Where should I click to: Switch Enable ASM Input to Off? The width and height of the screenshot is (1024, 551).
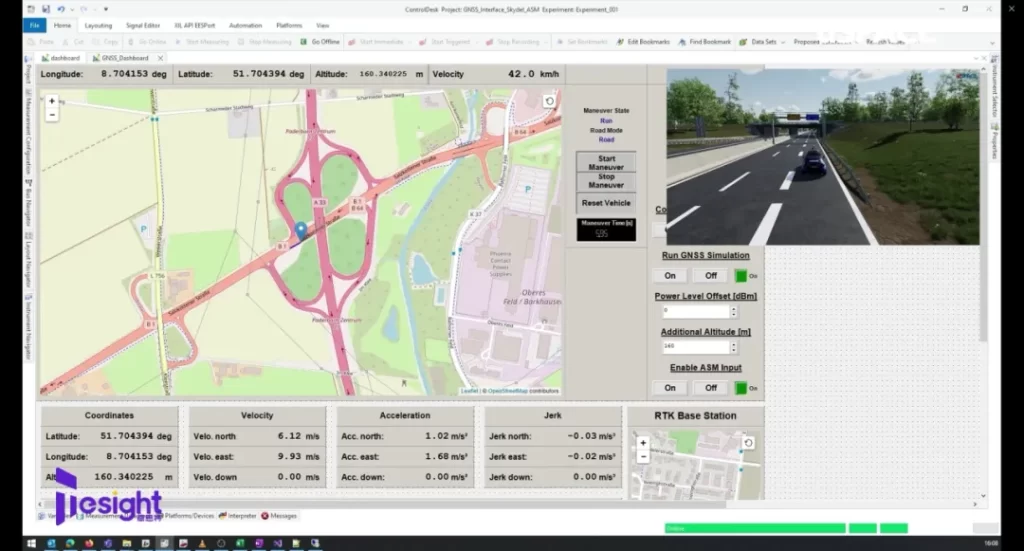[x=710, y=388]
